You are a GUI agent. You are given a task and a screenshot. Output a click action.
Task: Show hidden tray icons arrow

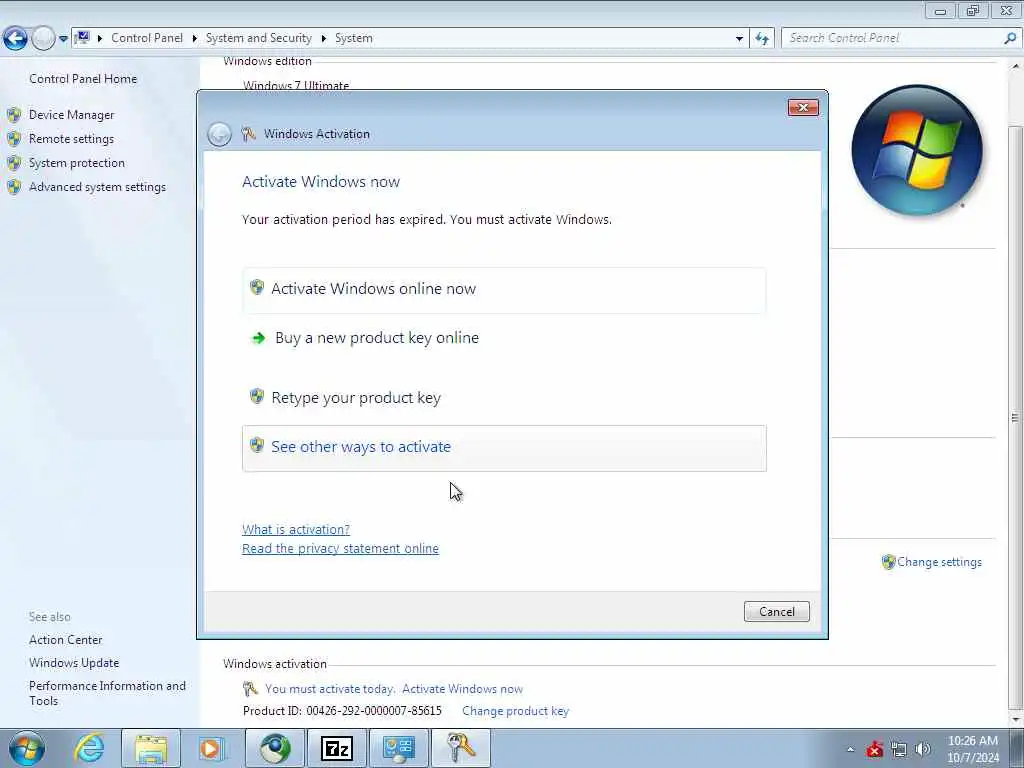click(x=850, y=750)
